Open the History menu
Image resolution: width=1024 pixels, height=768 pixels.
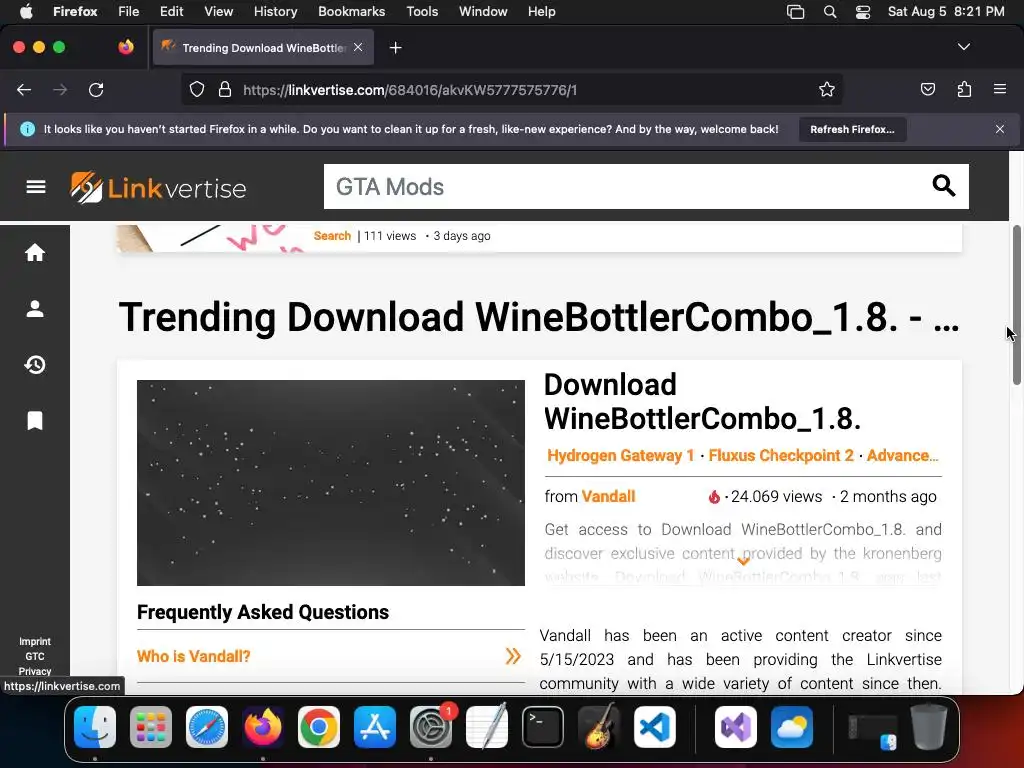275,12
